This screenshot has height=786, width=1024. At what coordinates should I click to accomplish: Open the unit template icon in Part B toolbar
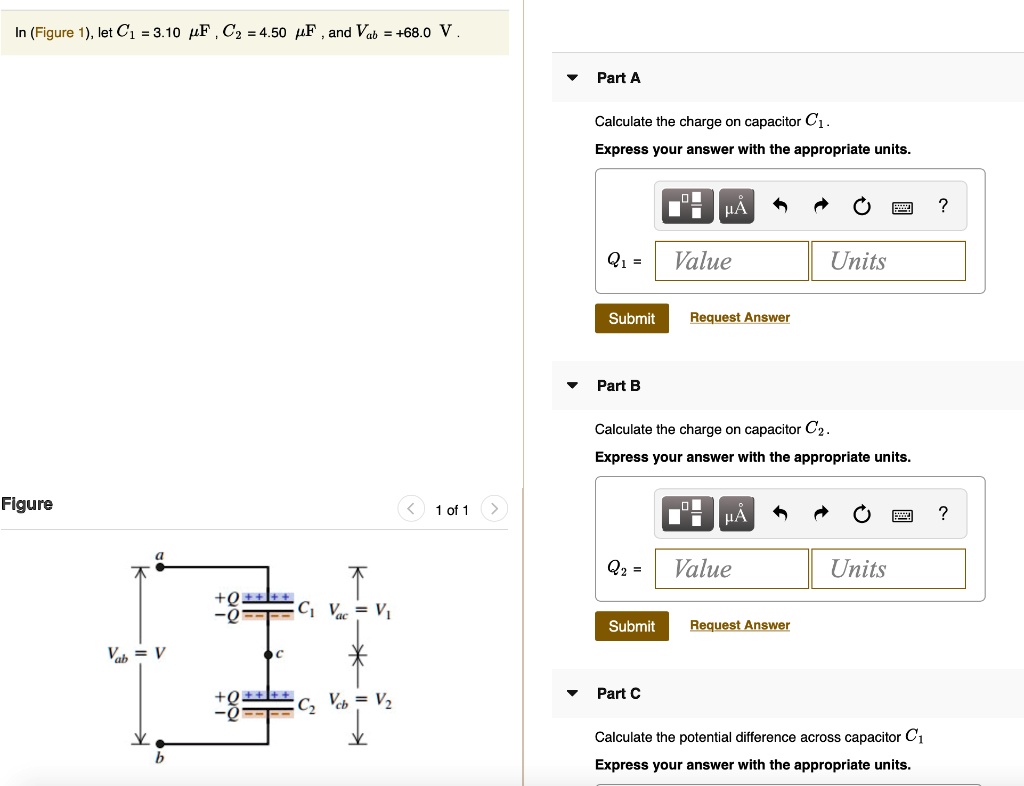tap(687, 513)
